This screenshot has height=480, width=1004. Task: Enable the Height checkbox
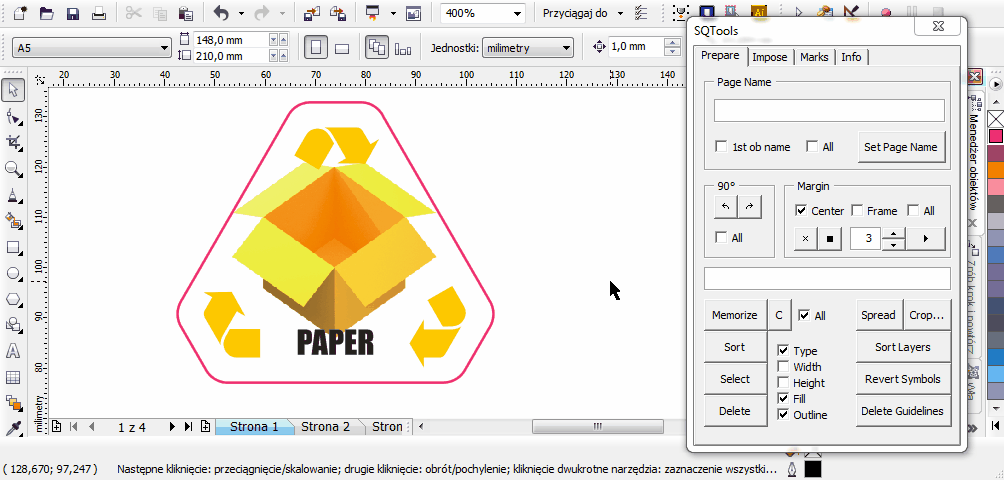783,383
